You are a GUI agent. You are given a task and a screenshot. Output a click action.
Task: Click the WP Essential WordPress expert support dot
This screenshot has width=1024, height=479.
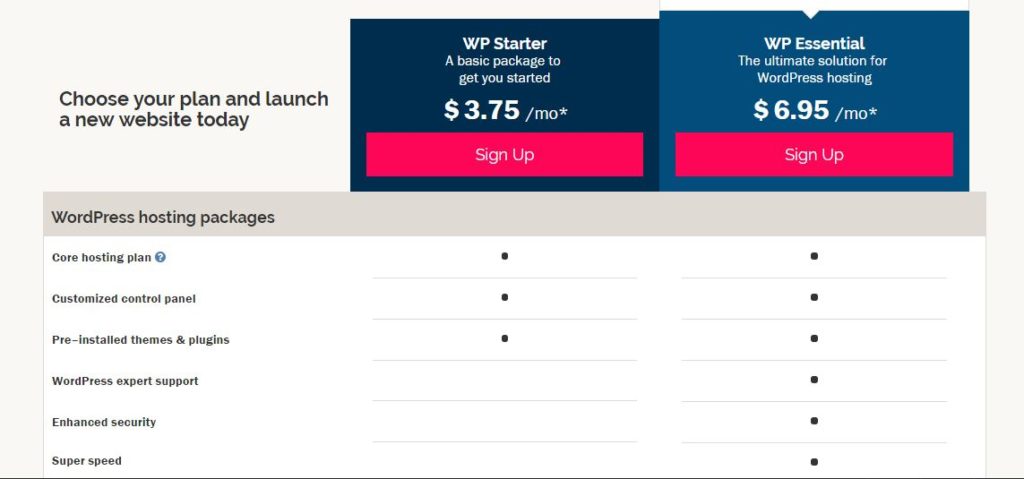[x=814, y=380]
